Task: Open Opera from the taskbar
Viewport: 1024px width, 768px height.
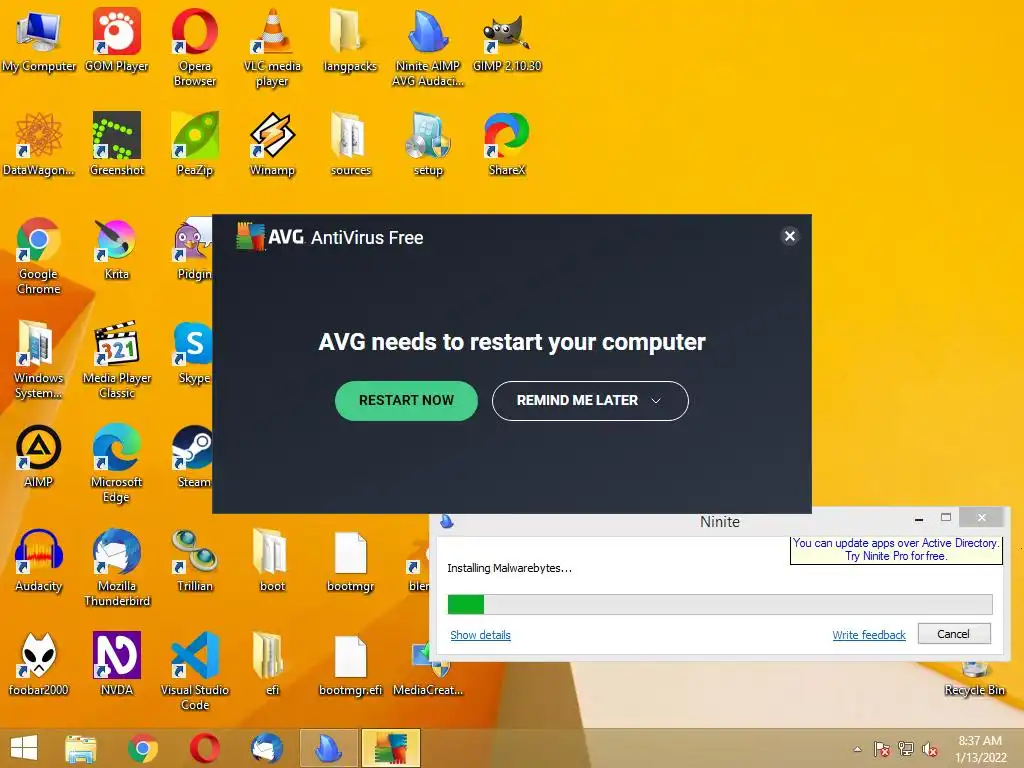Action: point(205,748)
